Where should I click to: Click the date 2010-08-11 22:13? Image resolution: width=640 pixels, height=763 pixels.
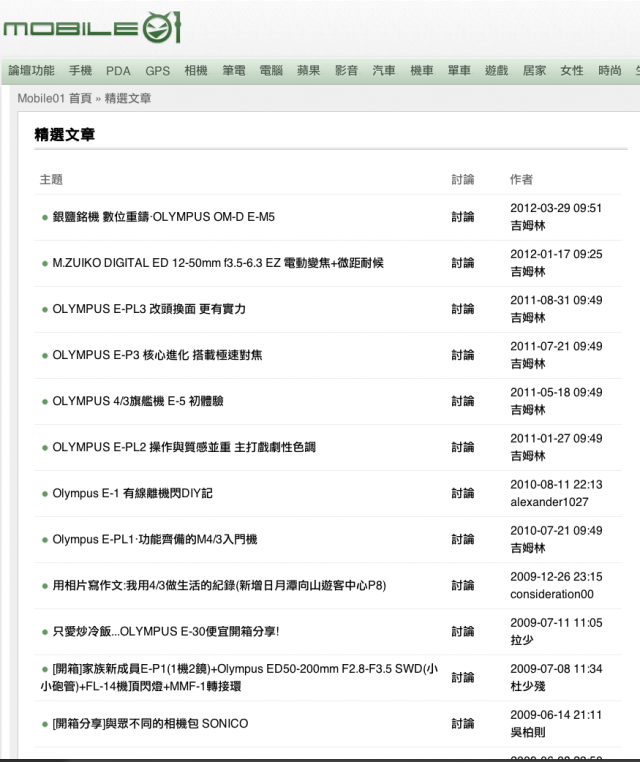[x=556, y=485]
